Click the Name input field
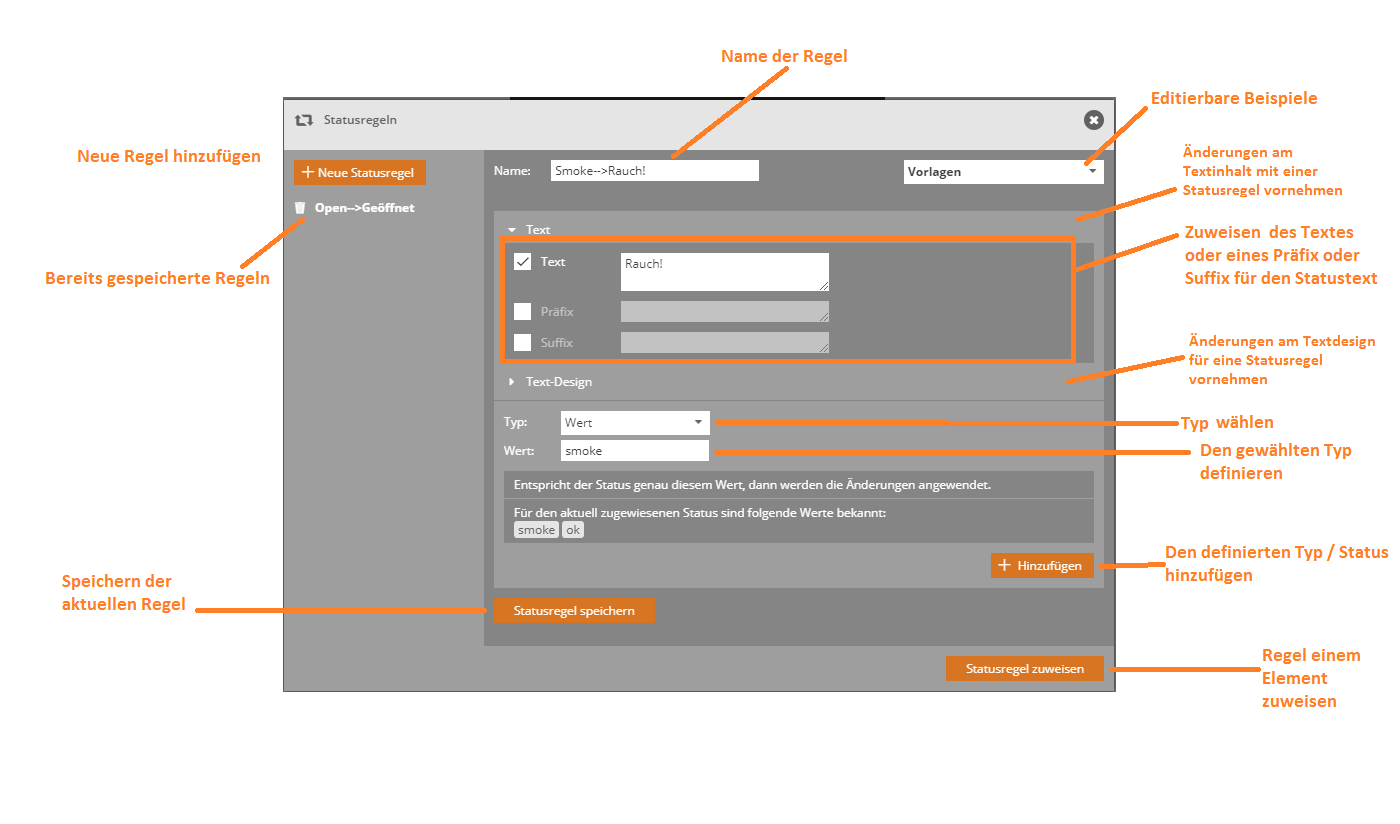The height and width of the screenshot is (824, 1400). coord(654,171)
